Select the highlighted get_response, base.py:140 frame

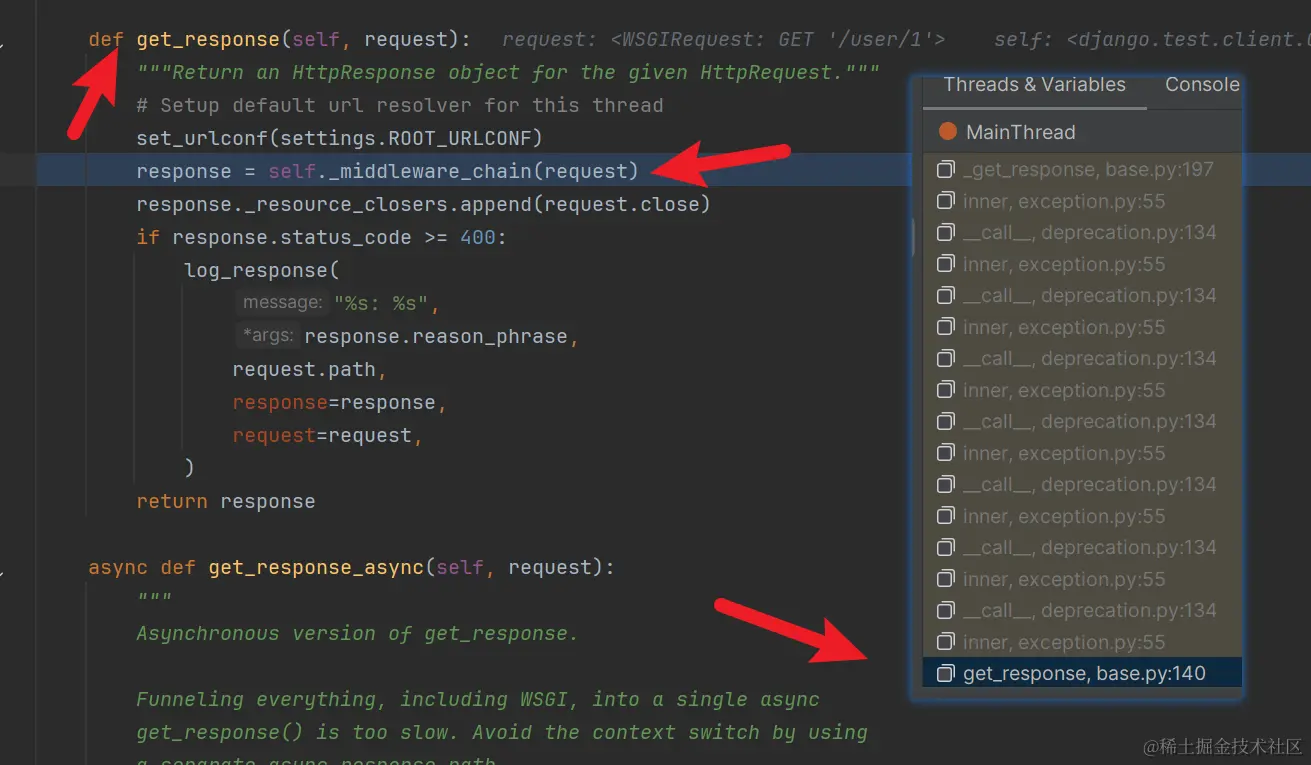(1082, 674)
